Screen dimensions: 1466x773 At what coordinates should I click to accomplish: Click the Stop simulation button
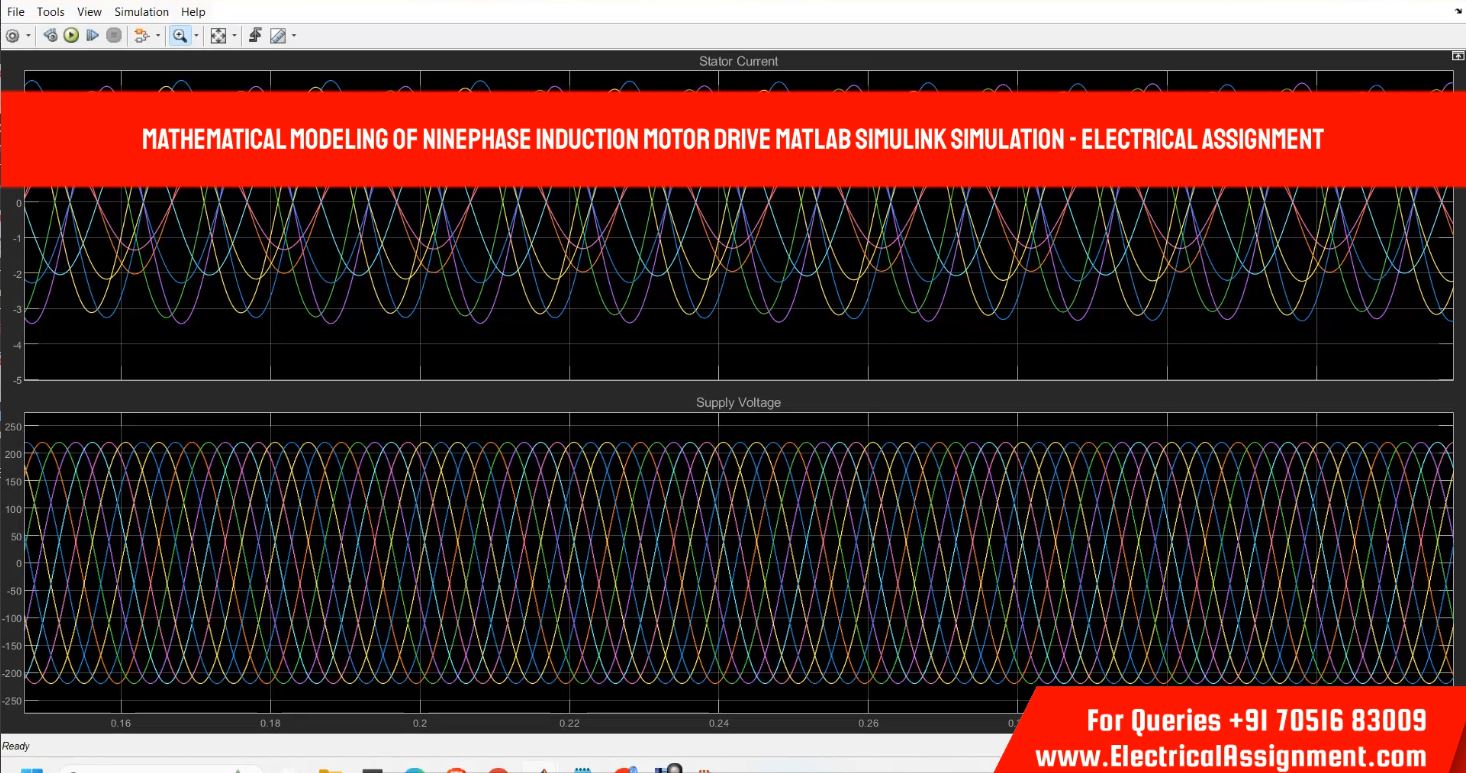click(x=114, y=36)
